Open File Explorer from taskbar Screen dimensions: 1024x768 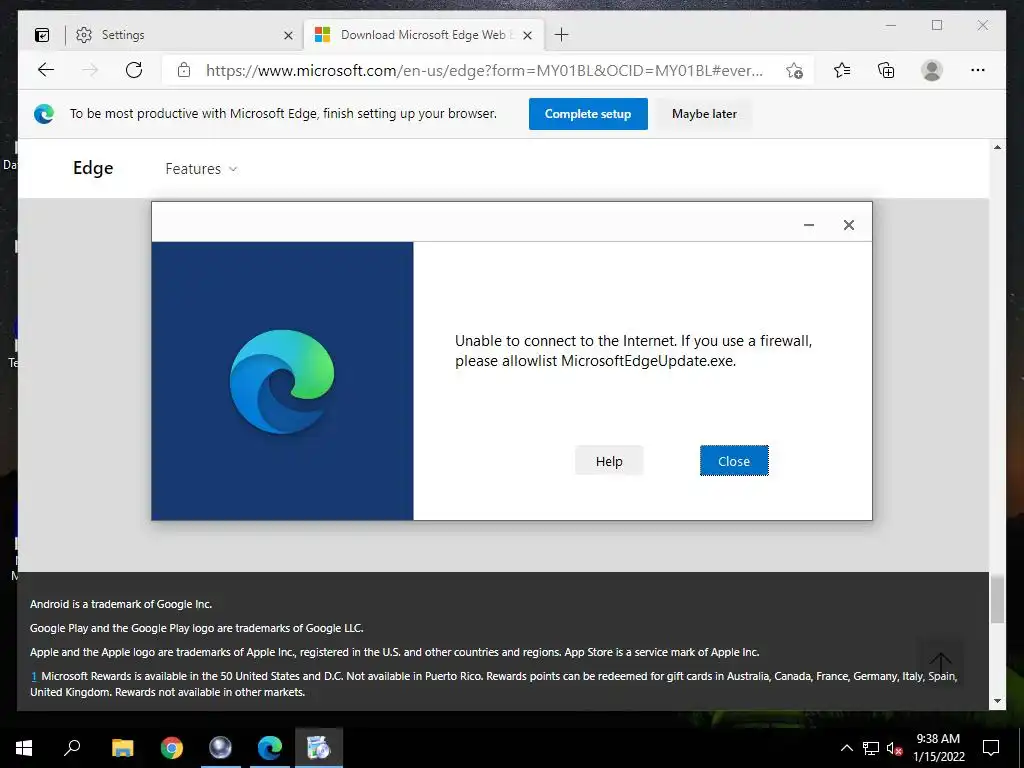click(122, 748)
